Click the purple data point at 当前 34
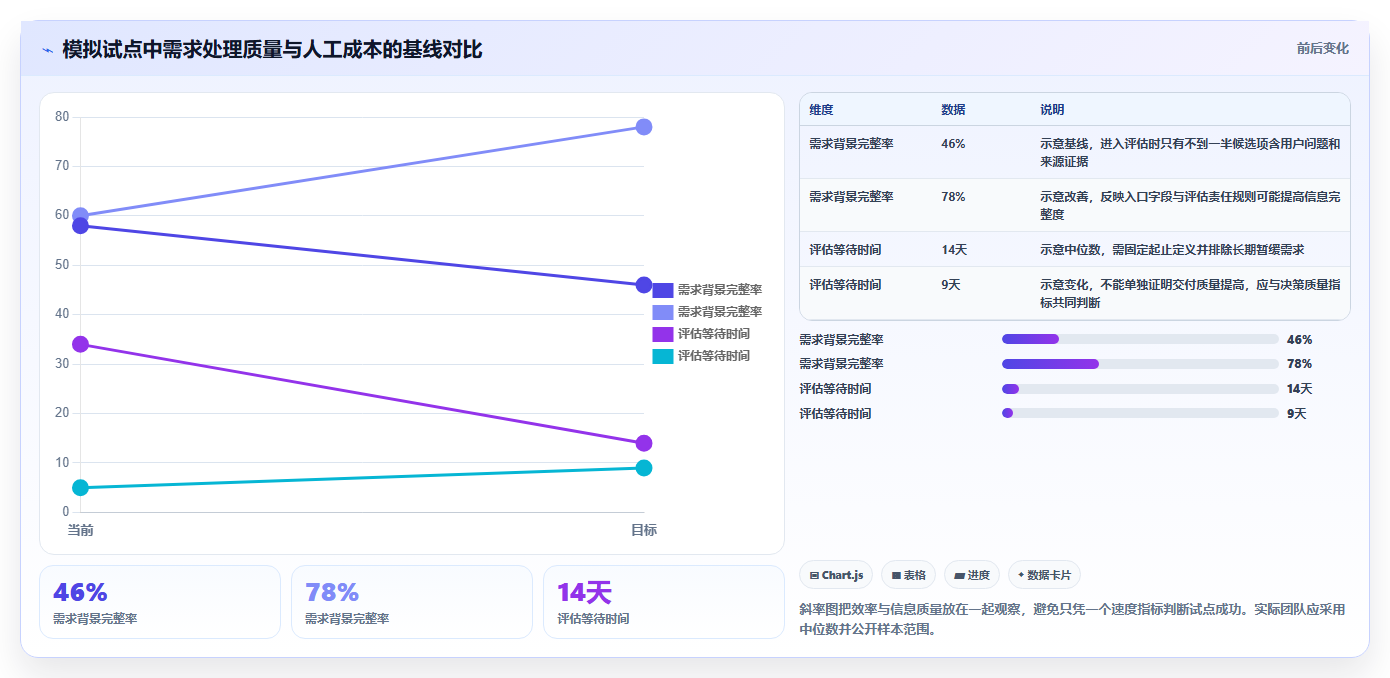 (x=81, y=344)
